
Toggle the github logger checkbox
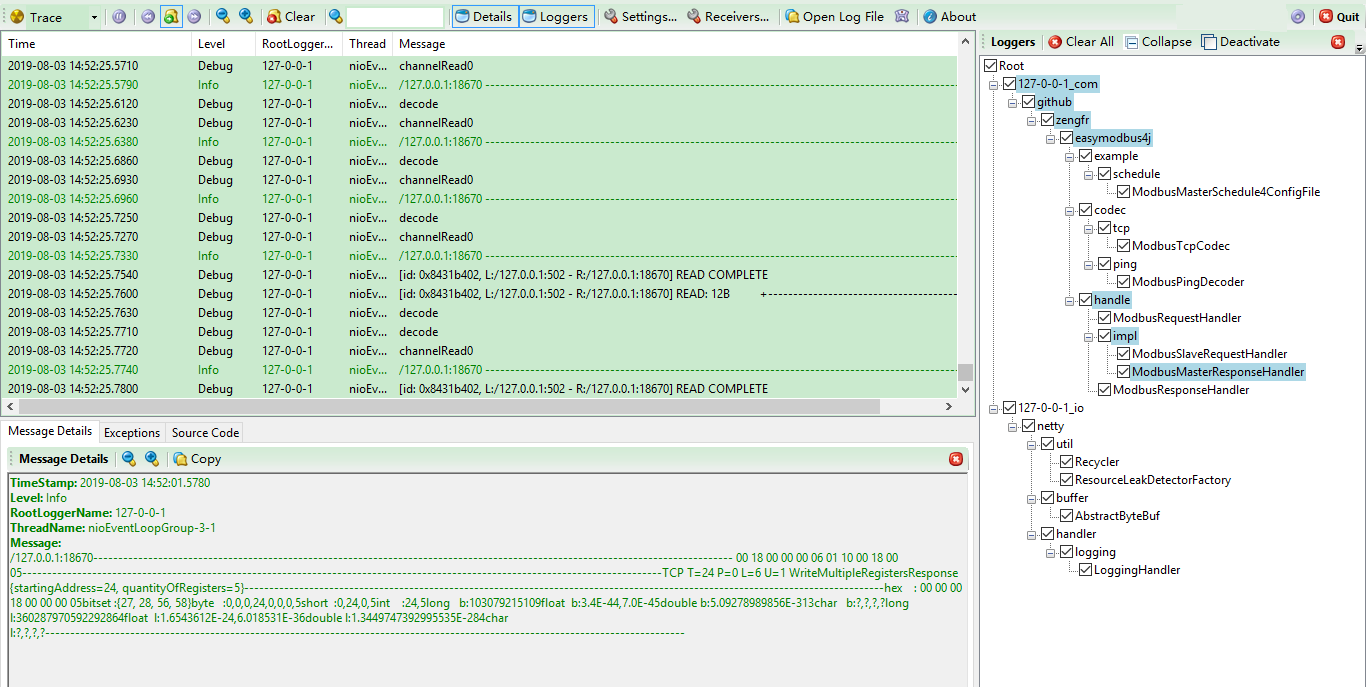pyautogui.click(x=1028, y=102)
